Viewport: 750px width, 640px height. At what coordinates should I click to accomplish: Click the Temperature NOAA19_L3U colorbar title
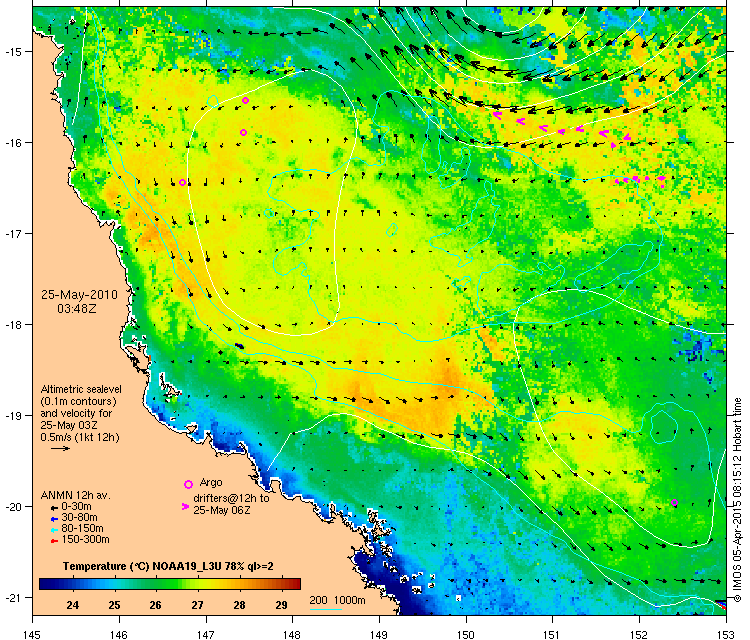pos(168,566)
